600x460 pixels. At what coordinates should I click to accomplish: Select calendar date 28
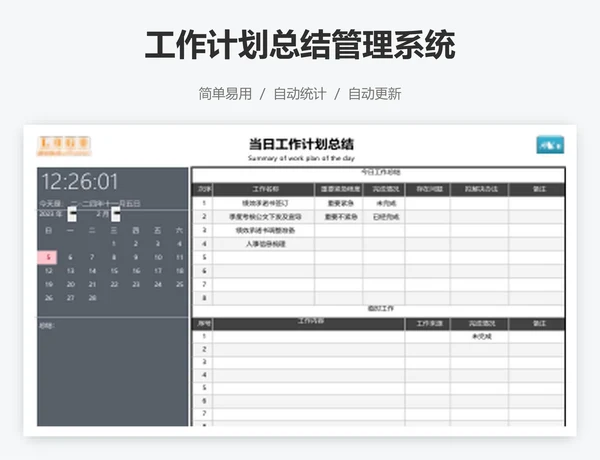[92, 298]
